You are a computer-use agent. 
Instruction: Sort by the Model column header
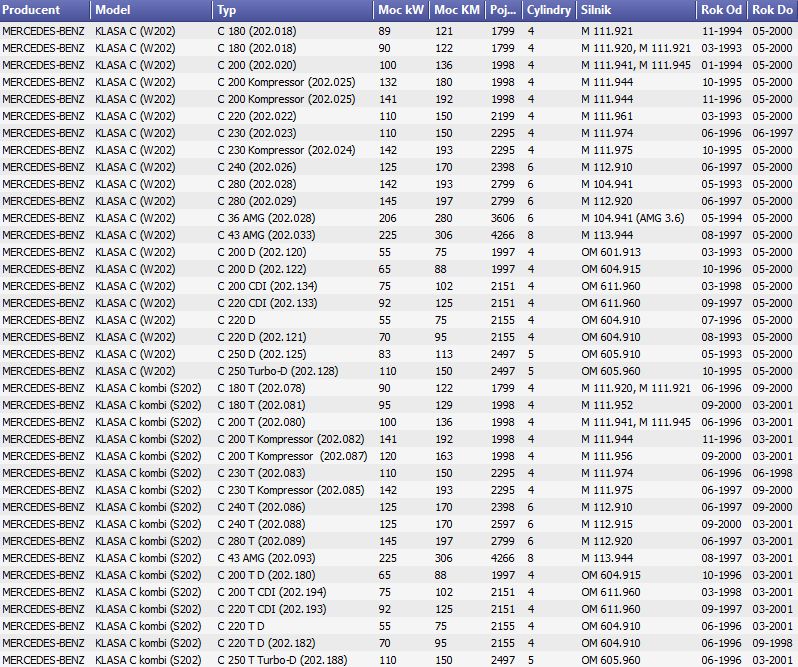coord(152,10)
